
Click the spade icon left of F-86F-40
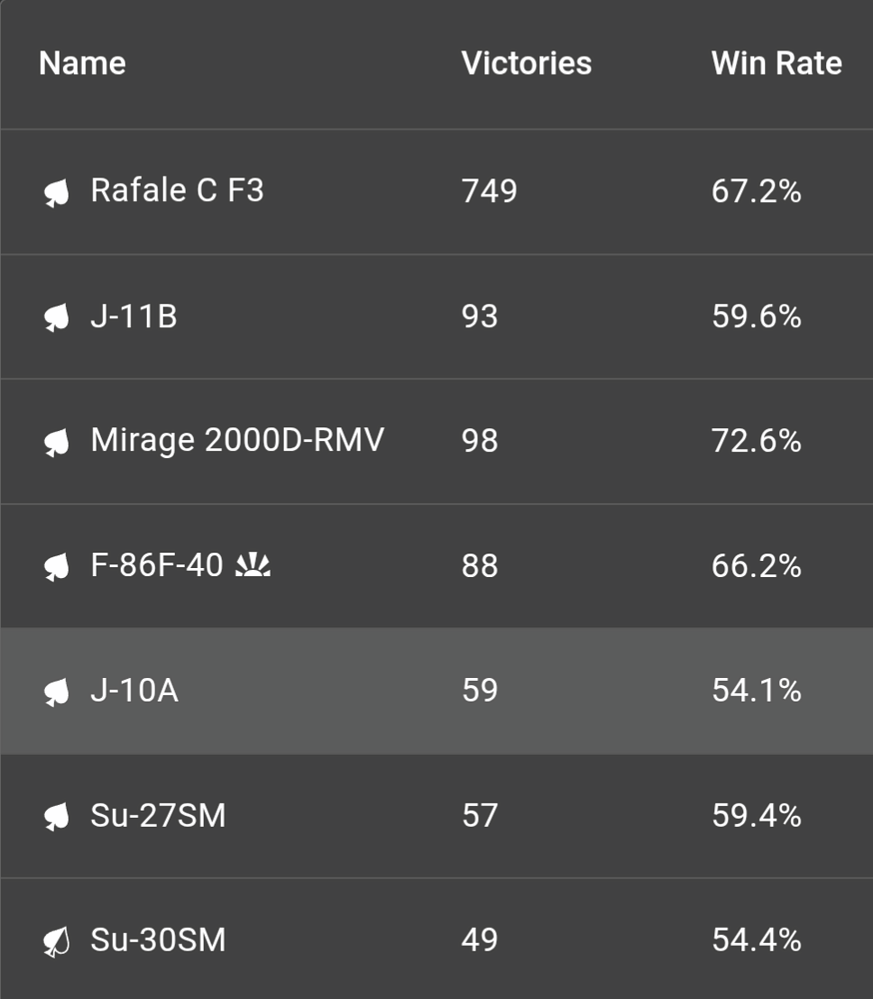57,567
